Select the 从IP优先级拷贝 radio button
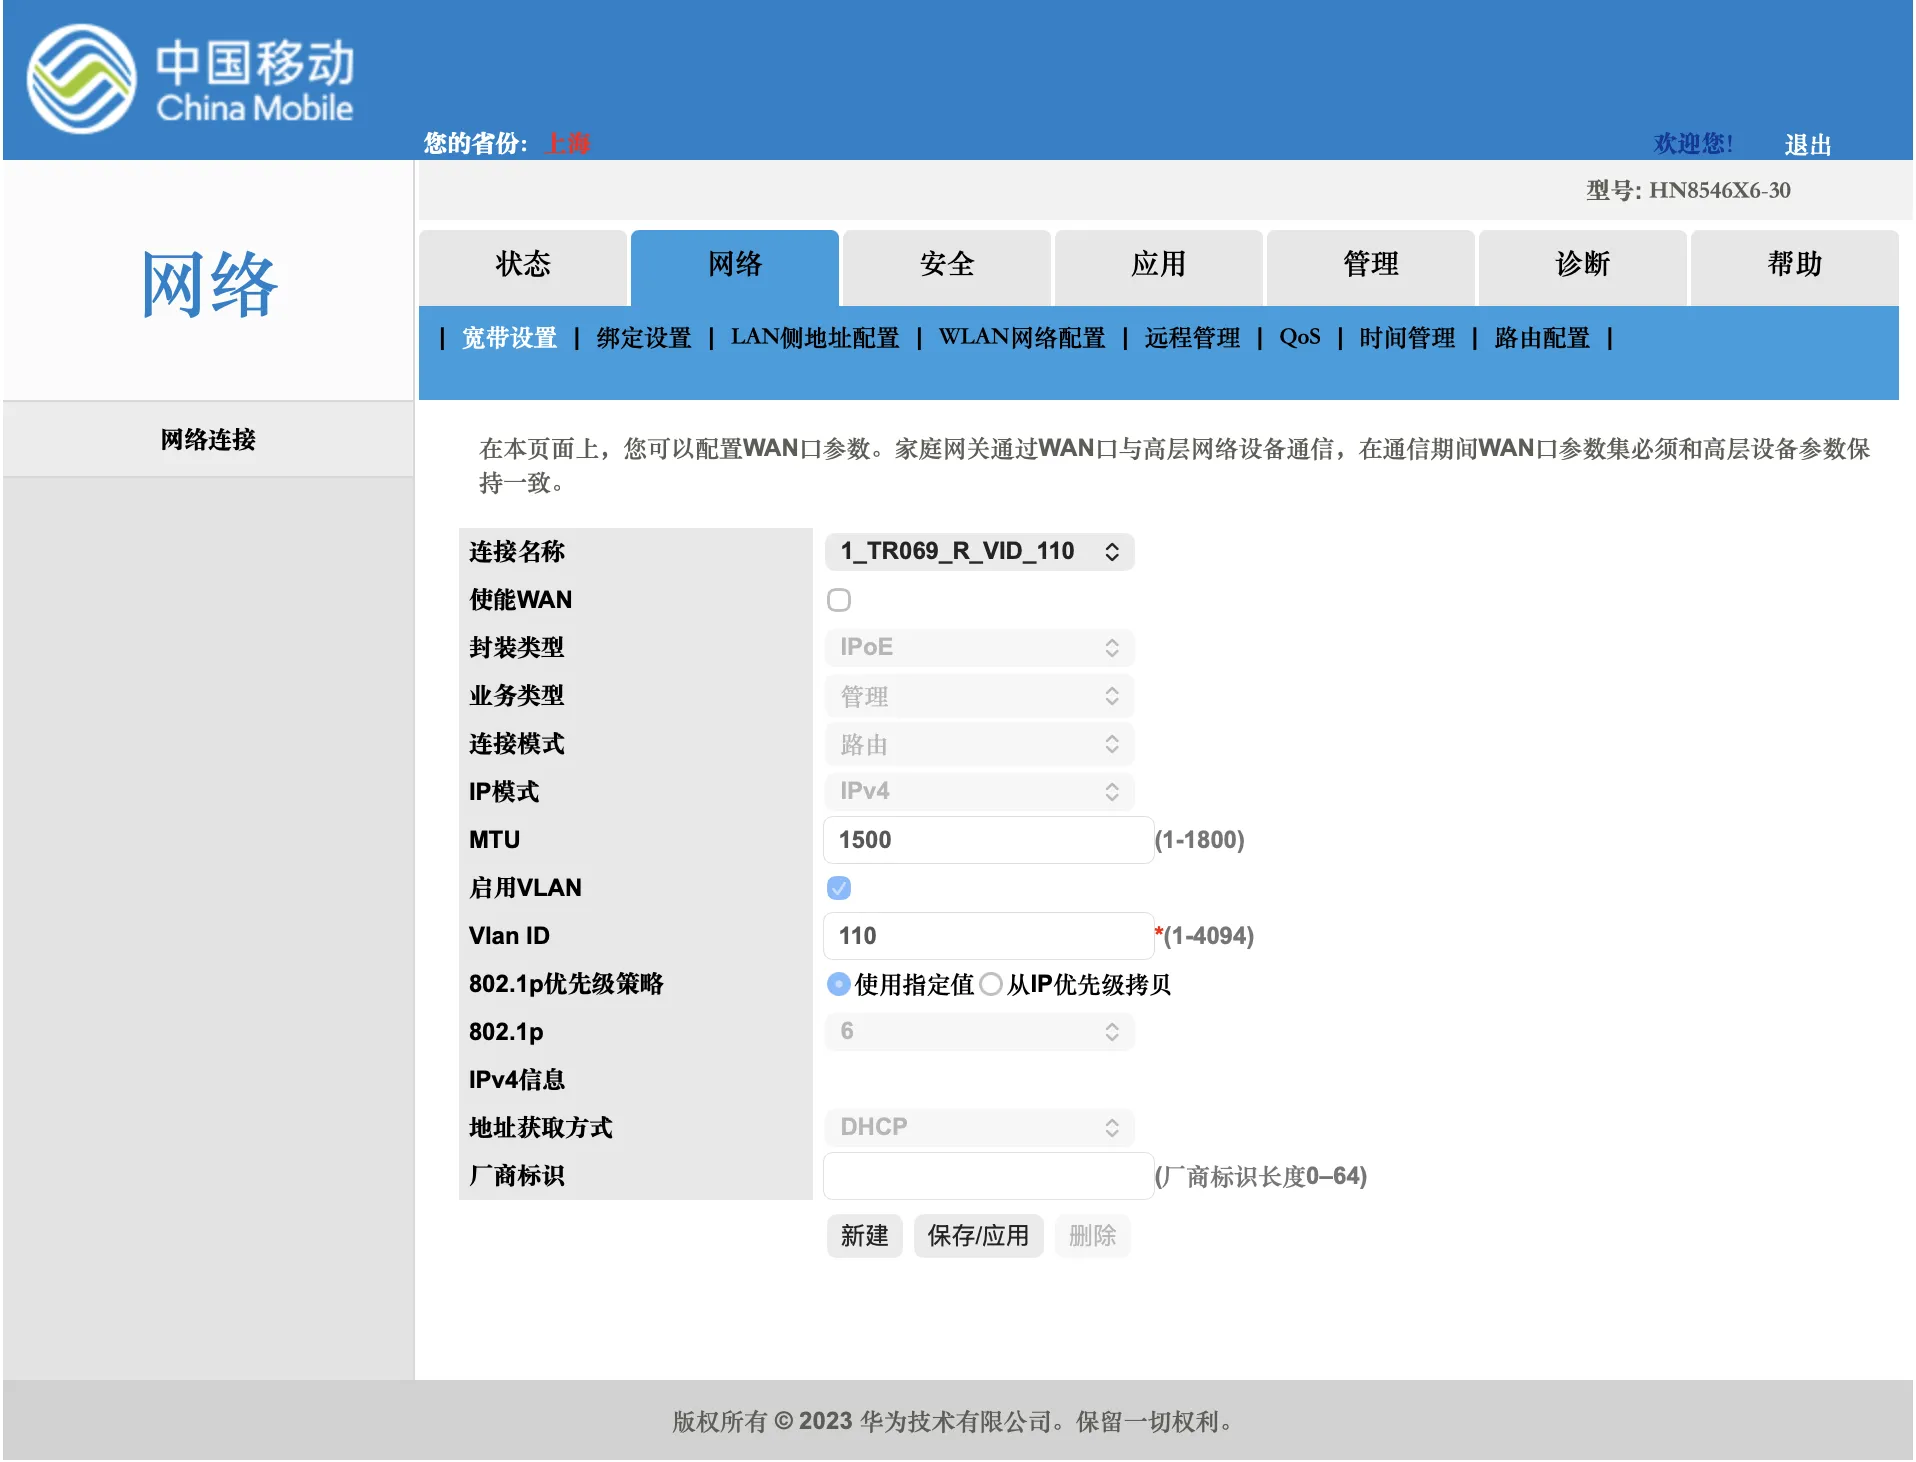1916x1462 pixels. pos(992,984)
